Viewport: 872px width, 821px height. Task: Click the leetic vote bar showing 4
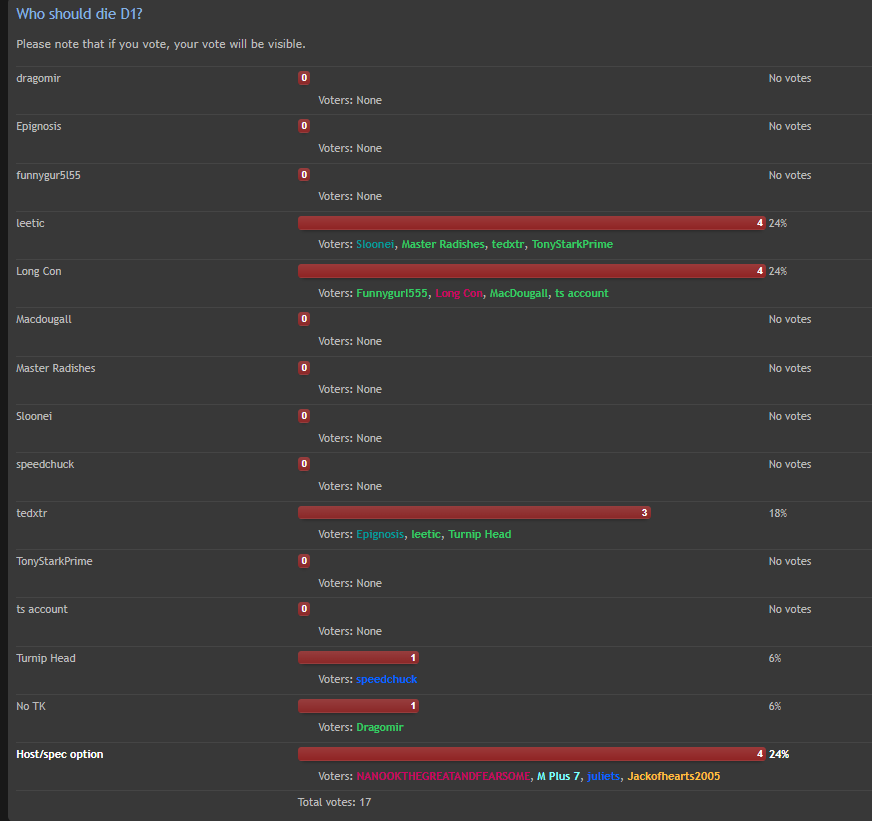[x=532, y=223]
